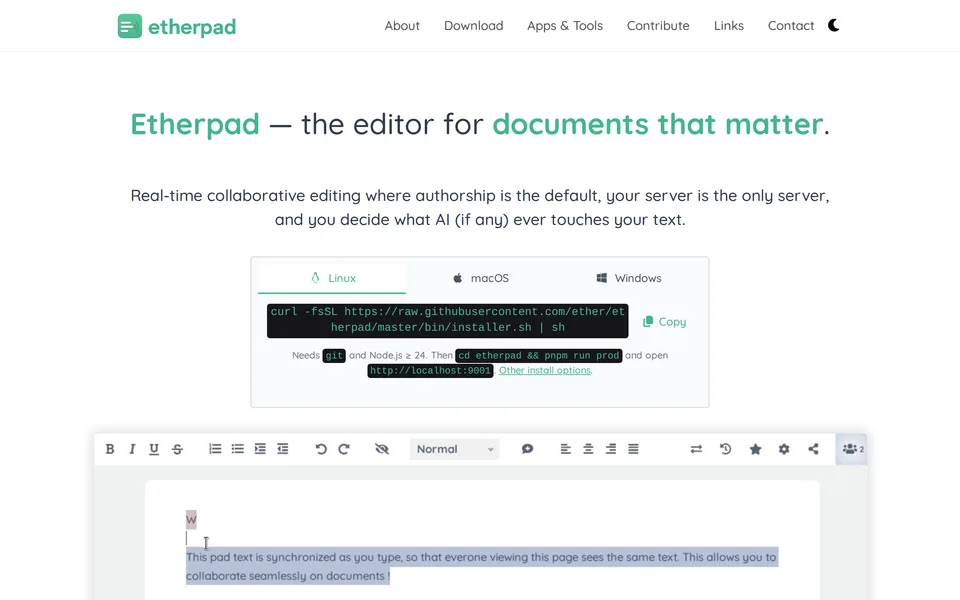This screenshot has width=960, height=600.
Task: Open share and embed icon
Action: click(813, 449)
